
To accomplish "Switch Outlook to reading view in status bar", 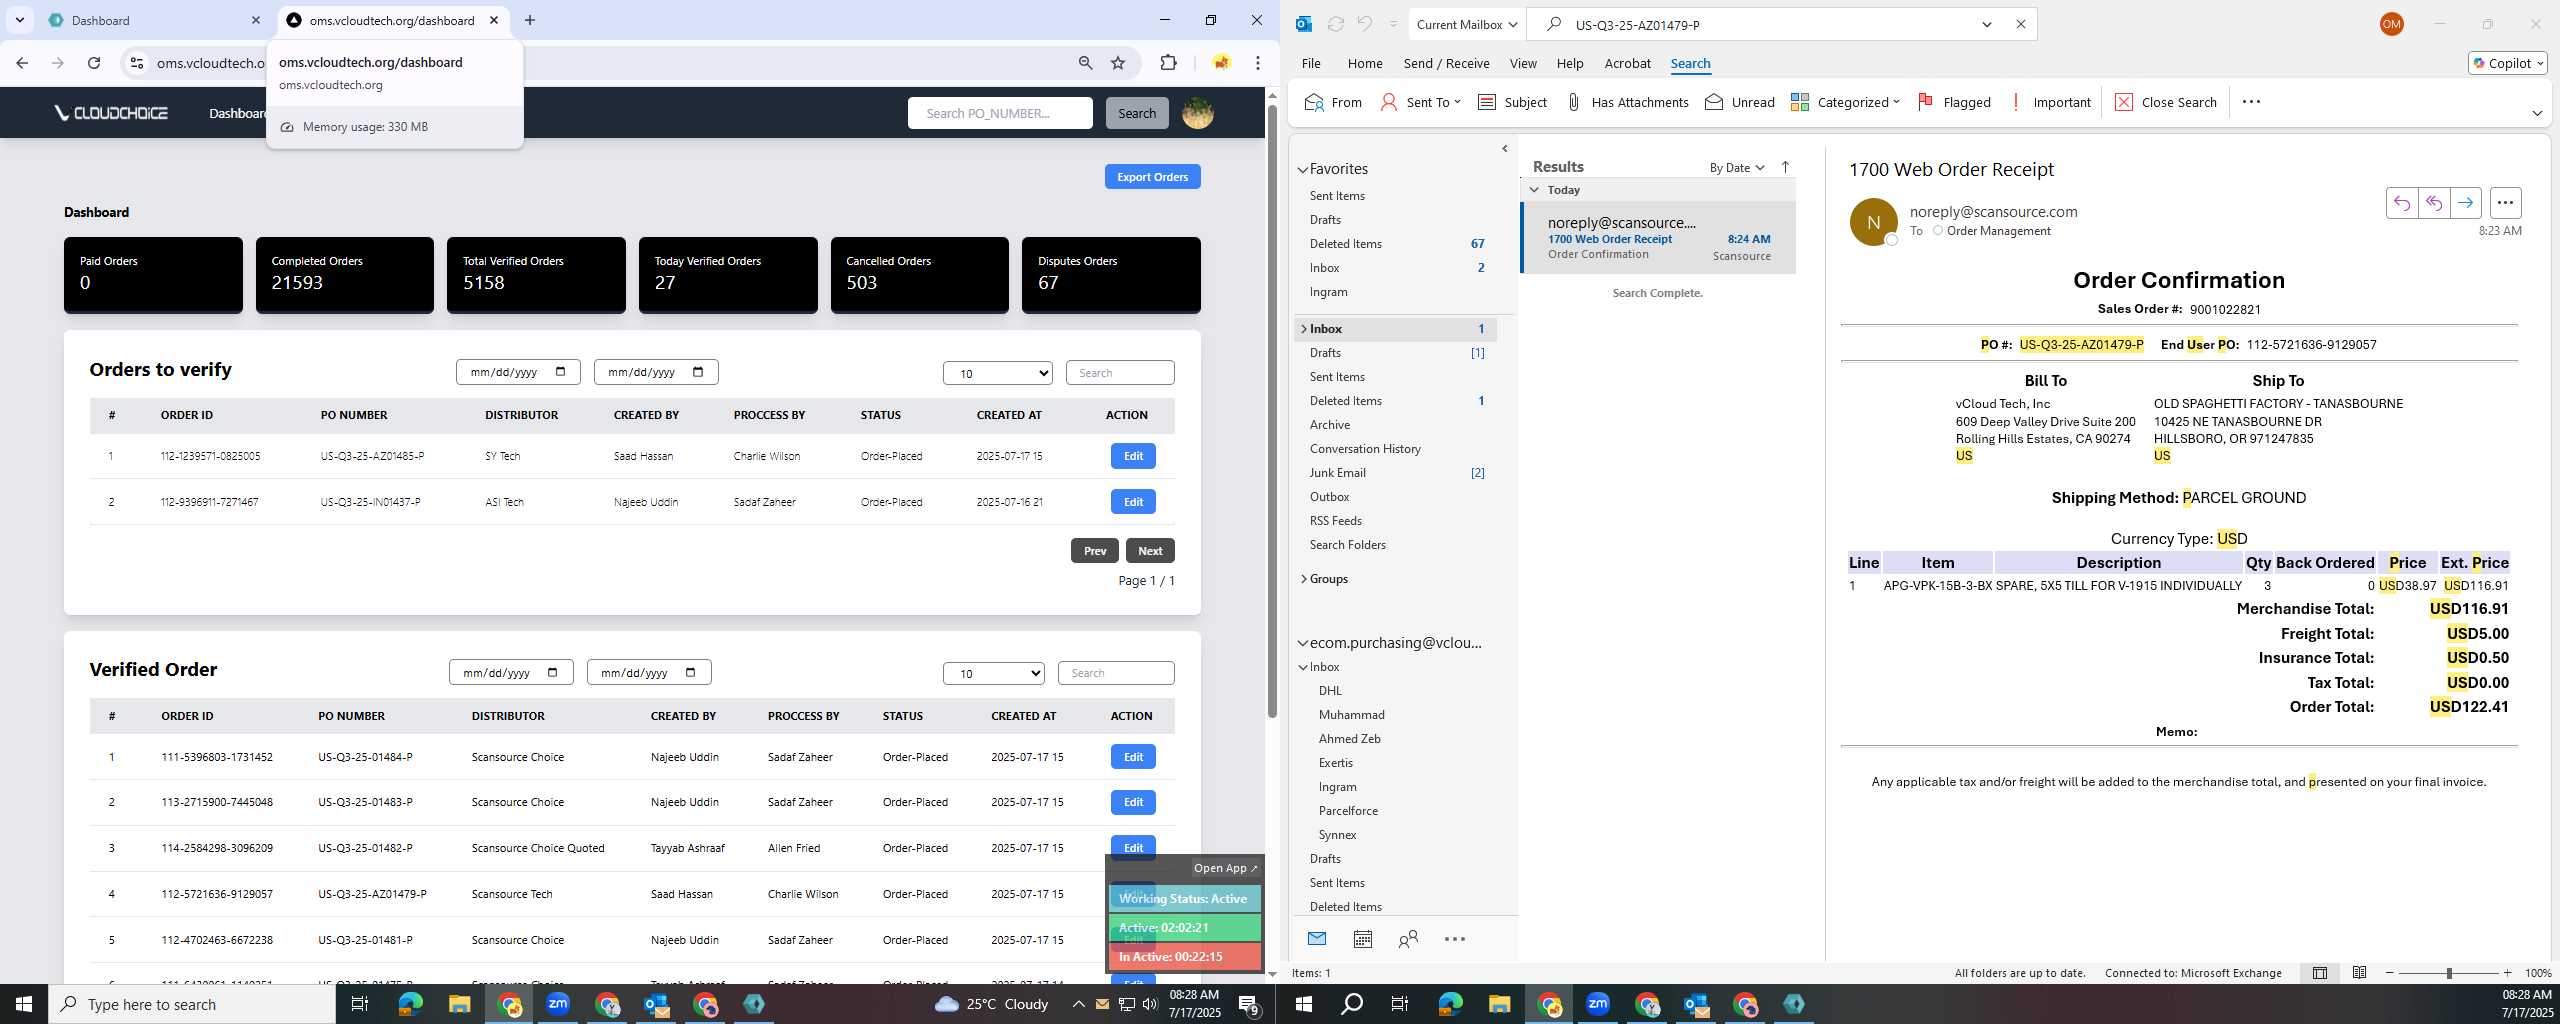I will coord(2359,973).
